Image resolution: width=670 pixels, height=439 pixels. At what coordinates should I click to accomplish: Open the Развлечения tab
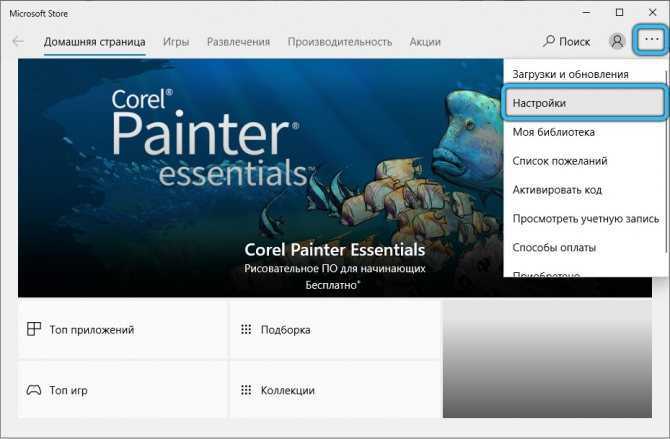[x=238, y=42]
